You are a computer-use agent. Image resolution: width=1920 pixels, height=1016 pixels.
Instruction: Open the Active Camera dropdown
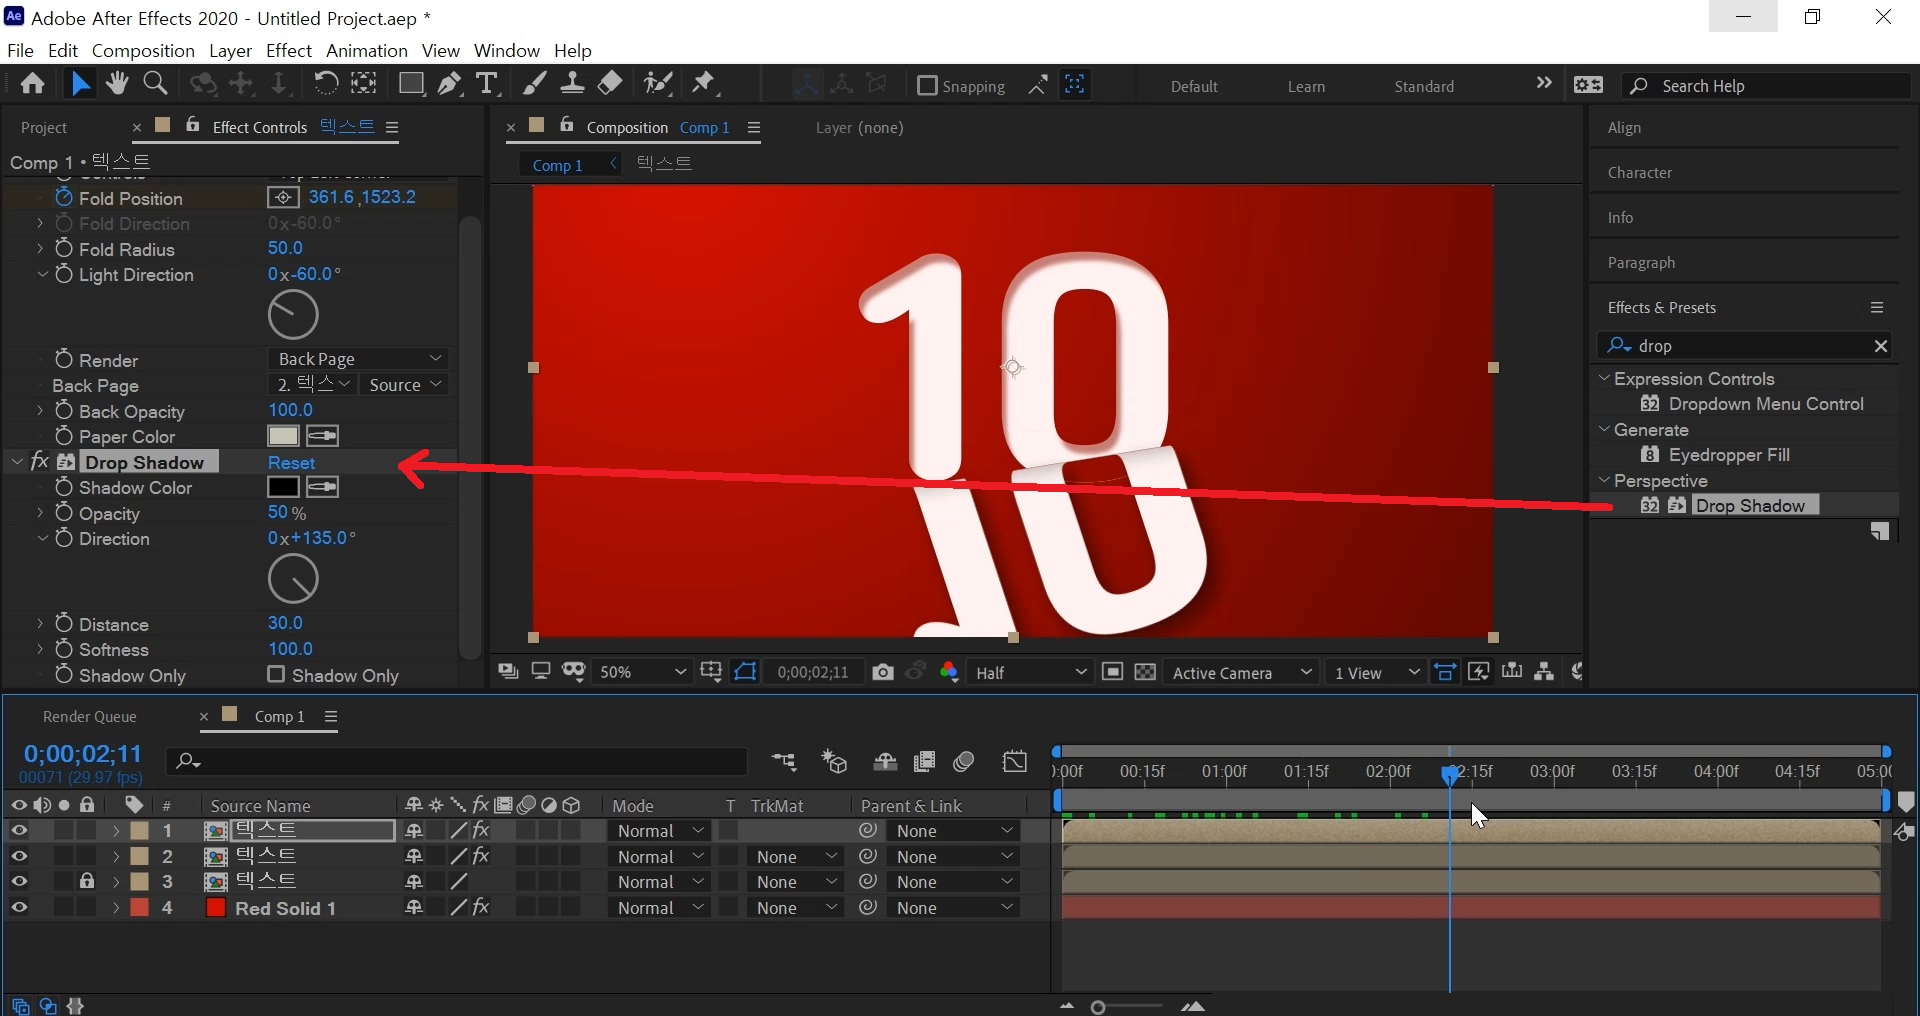(x=1240, y=672)
